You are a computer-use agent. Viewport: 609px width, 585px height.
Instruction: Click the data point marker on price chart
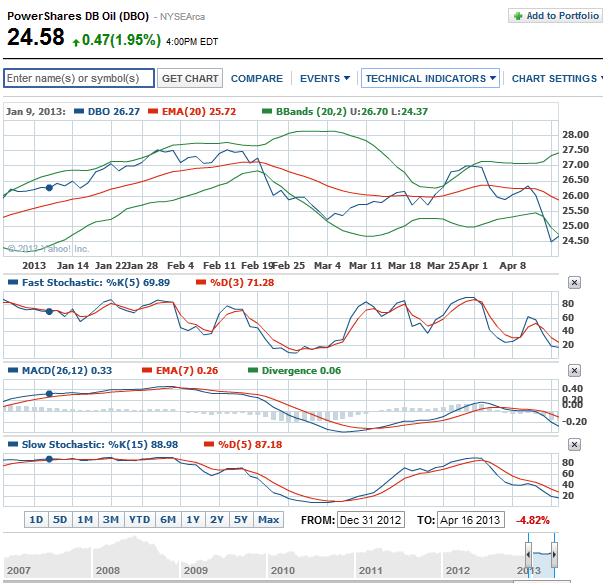click(49, 188)
